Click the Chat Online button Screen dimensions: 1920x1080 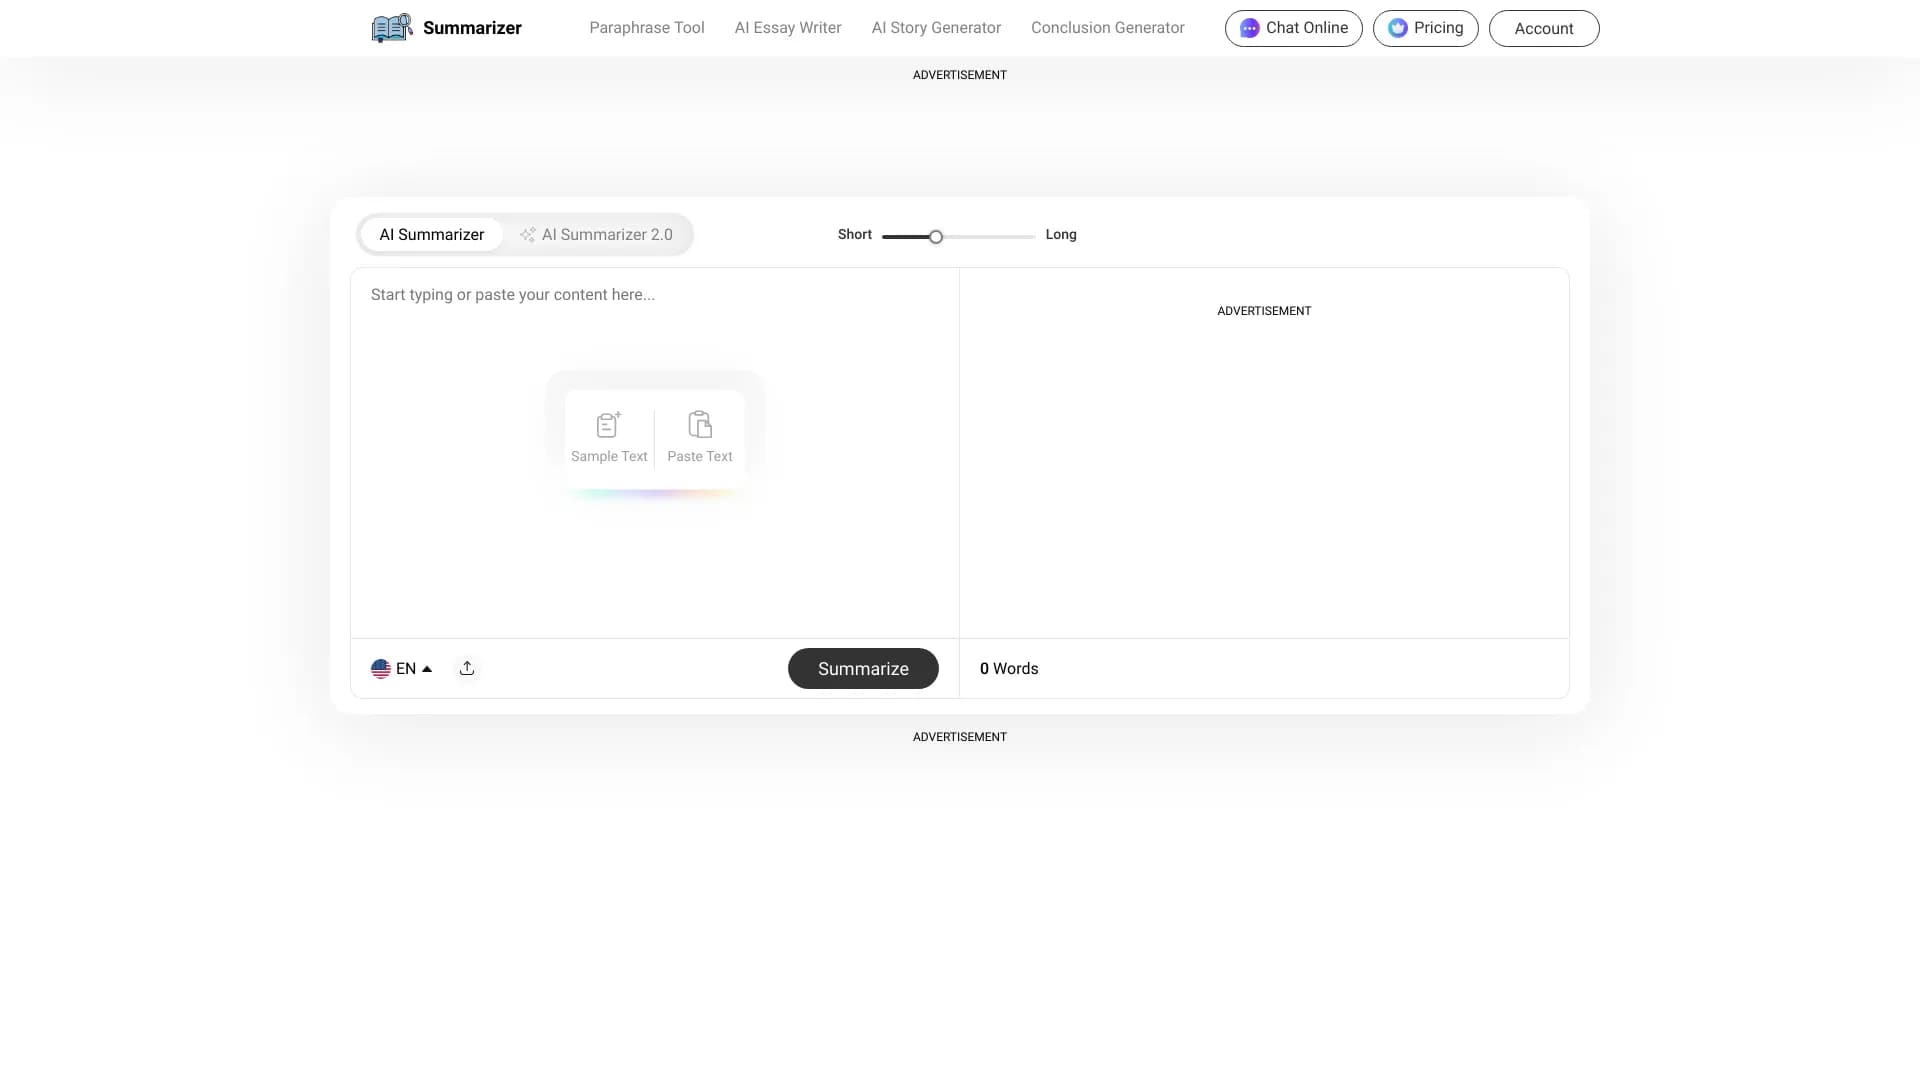(1293, 28)
